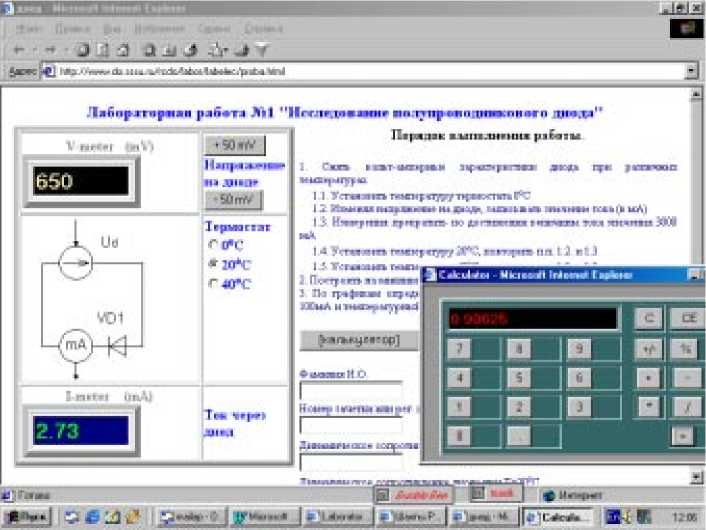
Task: Switch to the Laborator taskbar window
Action: pyautogui.click(x=338, y=517)
